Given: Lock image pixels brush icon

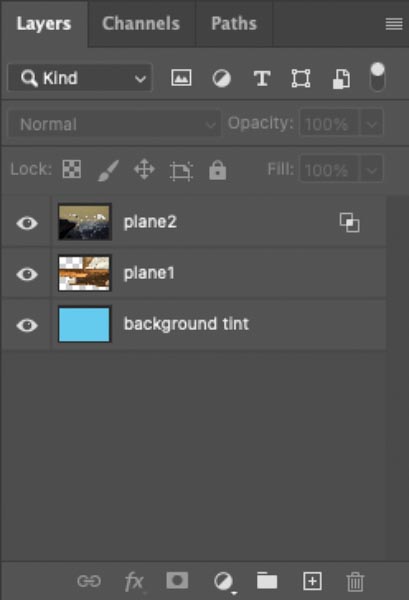Looking at the screenshot, I should [x=108, y=170].
